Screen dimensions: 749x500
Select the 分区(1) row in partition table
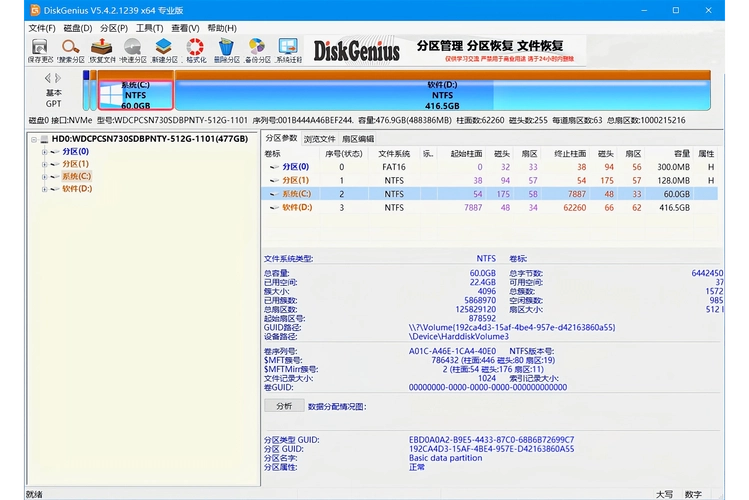[x=296, y=180]
